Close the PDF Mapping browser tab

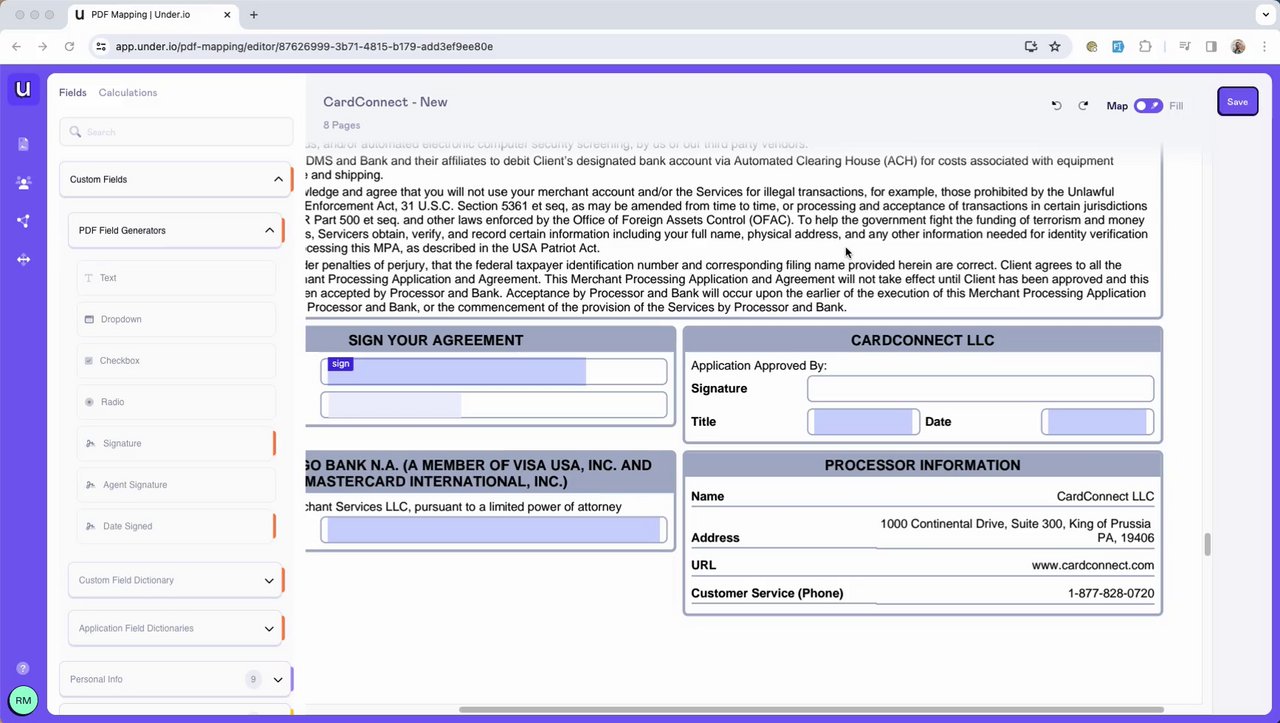[228, 15]
